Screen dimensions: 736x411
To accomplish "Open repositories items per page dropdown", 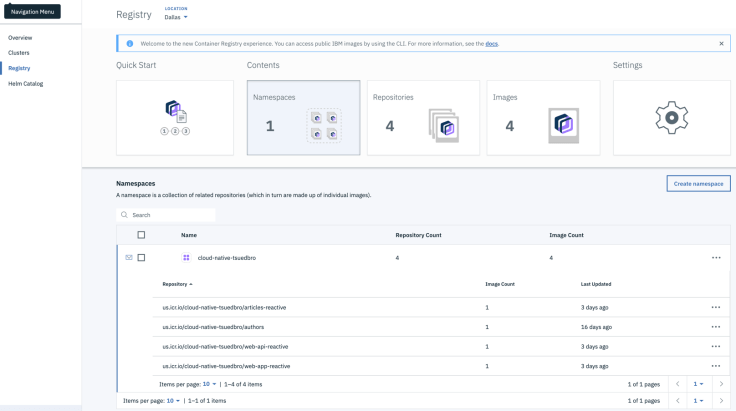I will pos(211,384).
